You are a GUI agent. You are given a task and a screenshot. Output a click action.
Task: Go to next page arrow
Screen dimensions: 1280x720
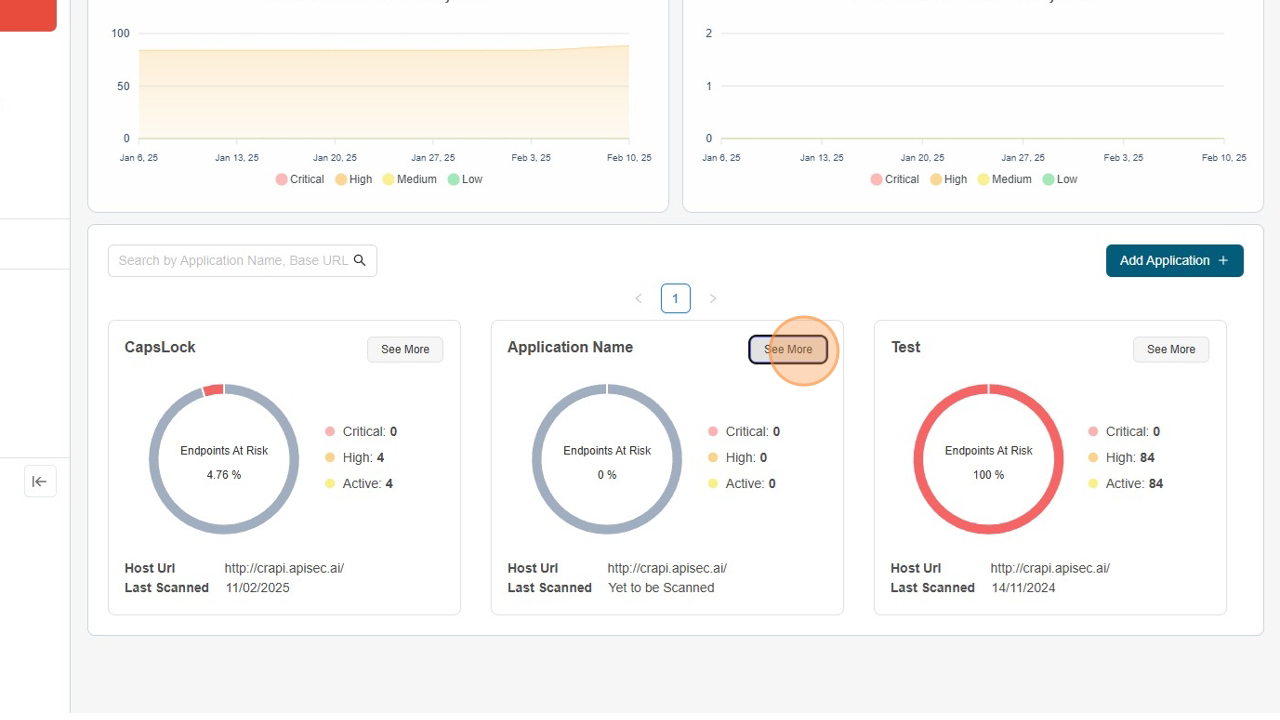(713, 299)
